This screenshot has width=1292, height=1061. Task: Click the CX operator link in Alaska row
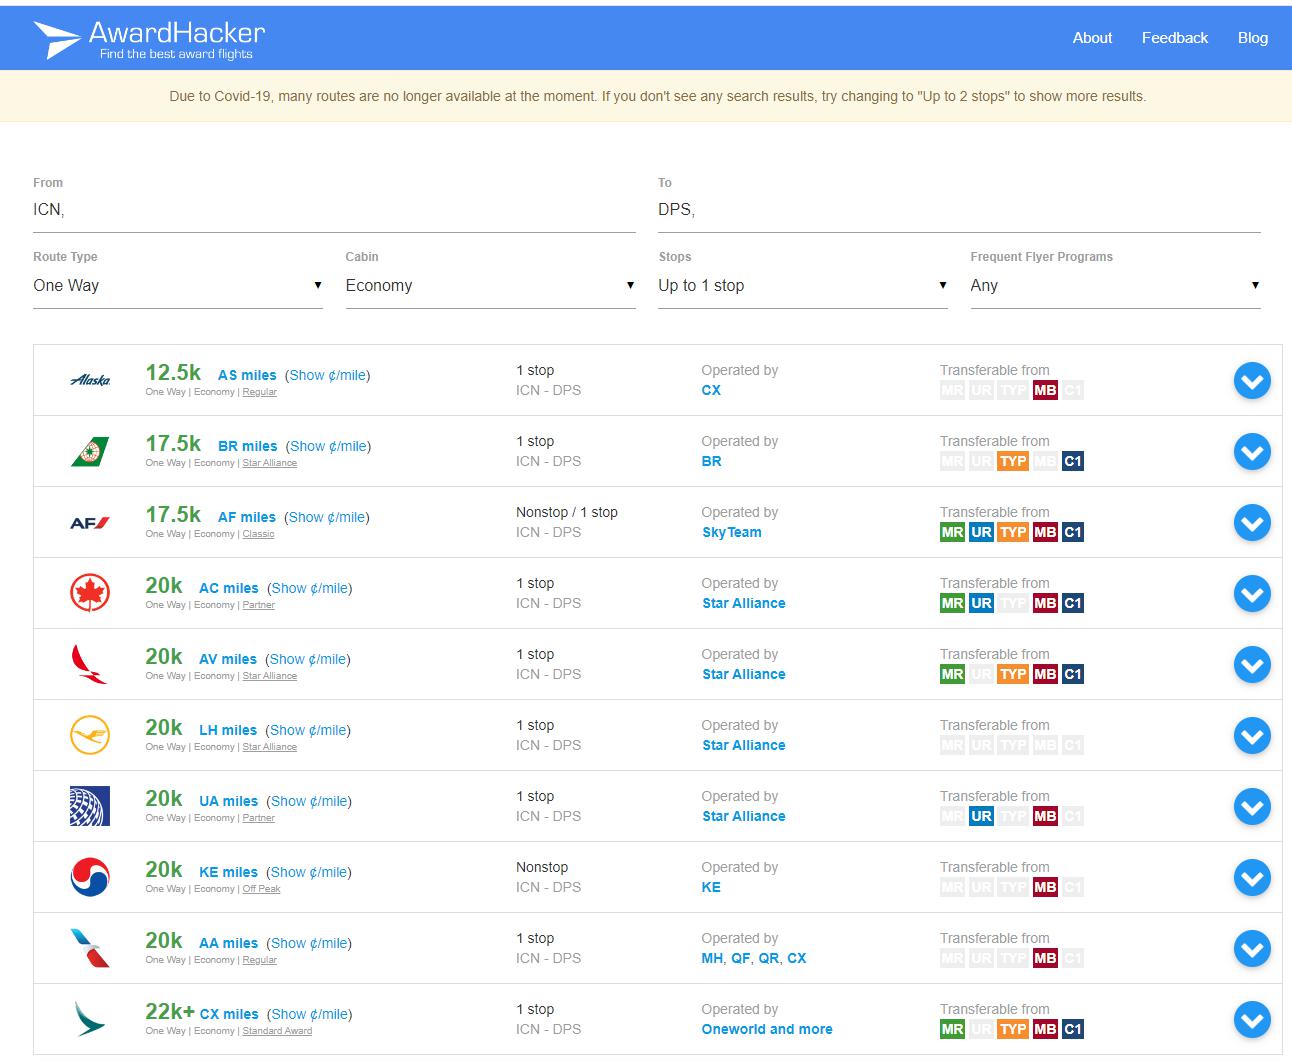pyautogui.click(x=711, y=390)
